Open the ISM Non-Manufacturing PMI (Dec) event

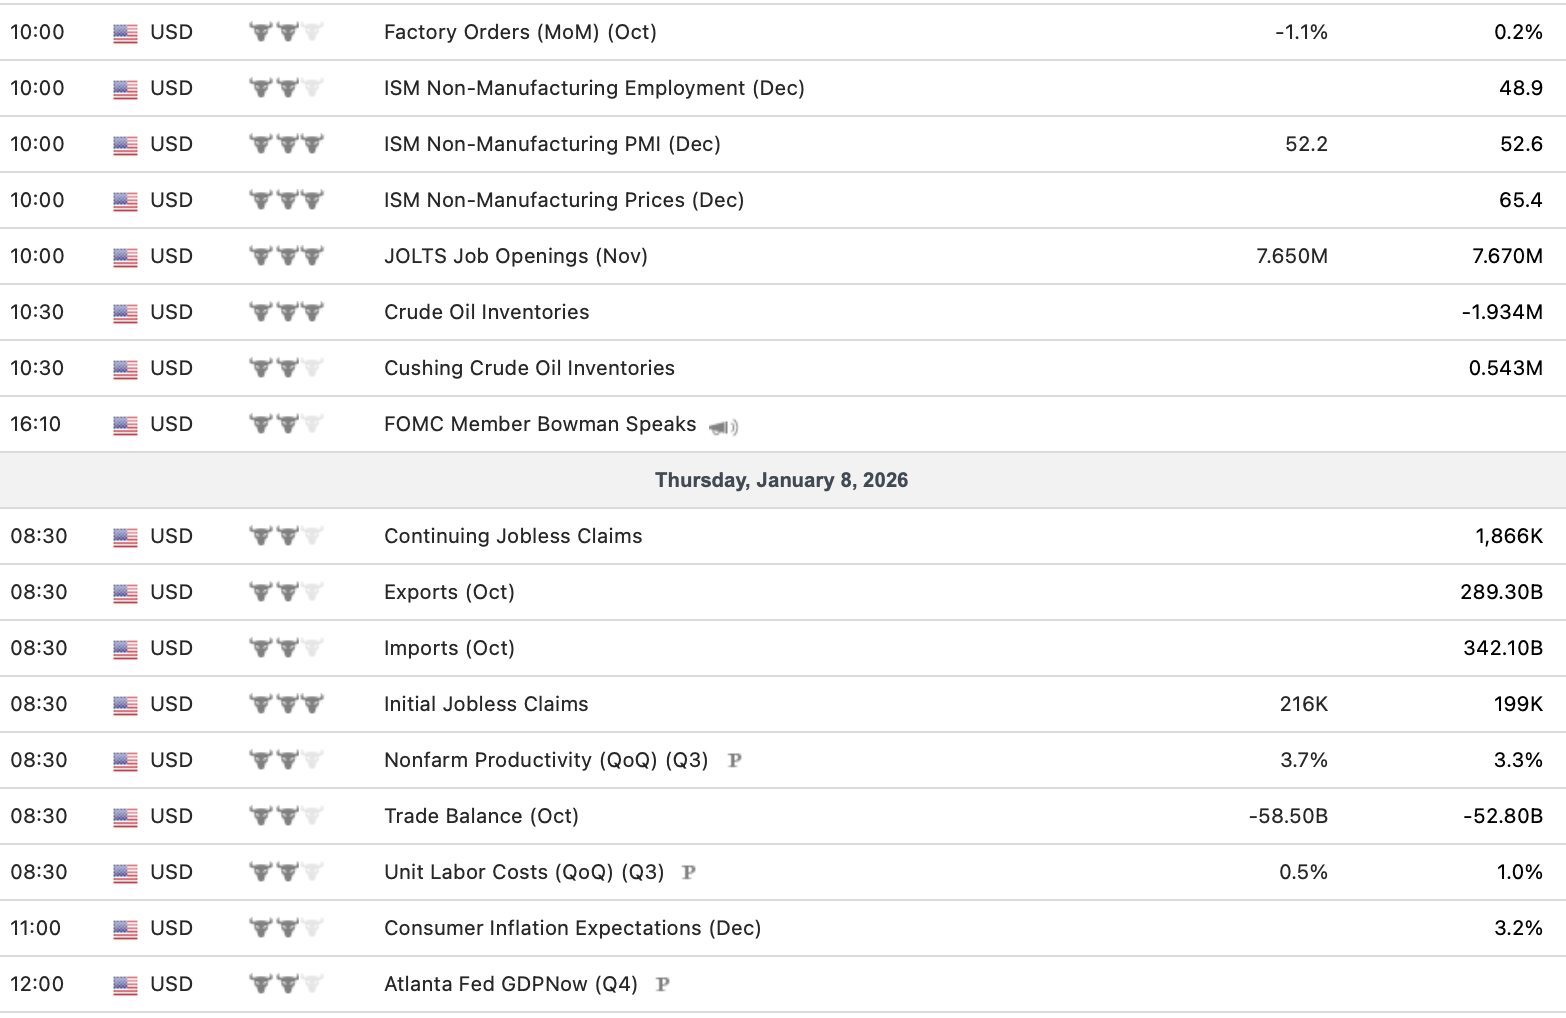tap(552, 144)
